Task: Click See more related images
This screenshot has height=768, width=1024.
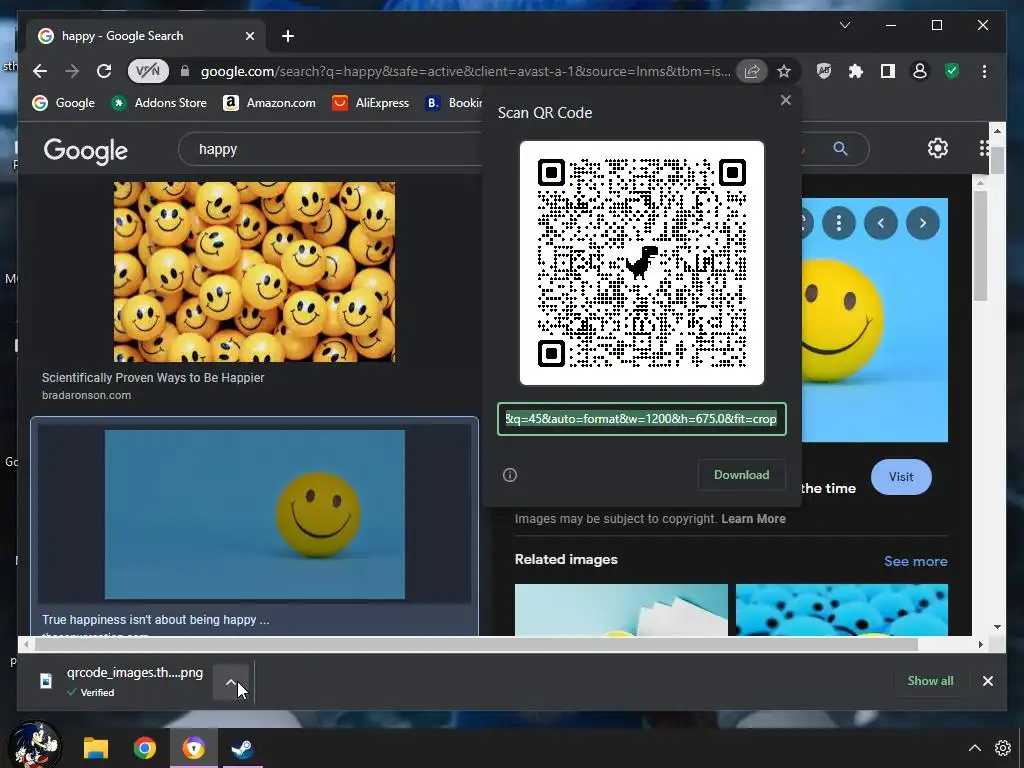Action: 916,561
